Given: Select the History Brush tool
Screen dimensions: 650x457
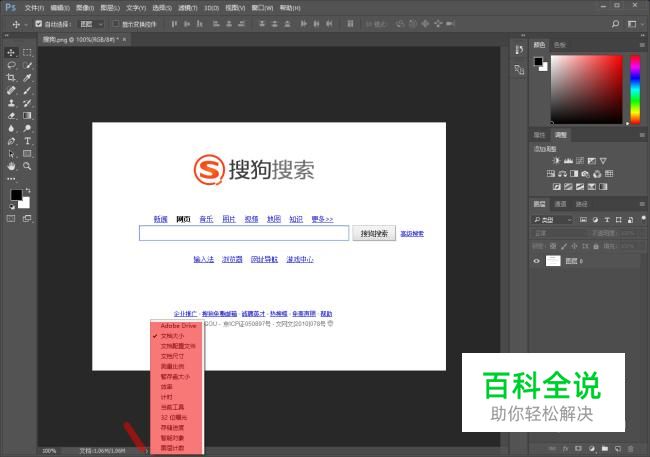Looking at the screenshot, I should [x=27, y=103].
